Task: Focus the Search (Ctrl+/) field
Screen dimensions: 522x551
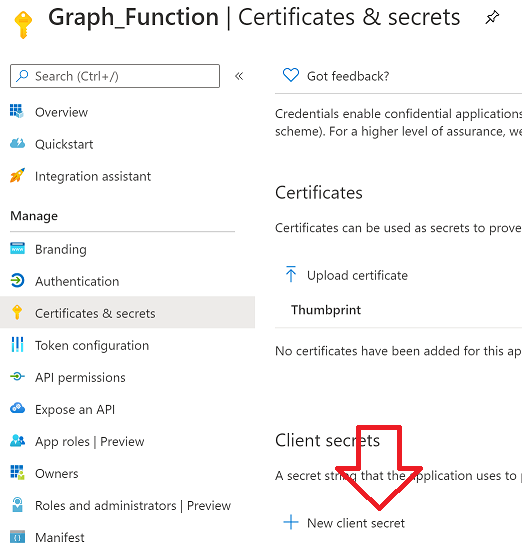Action: [115, 76]
